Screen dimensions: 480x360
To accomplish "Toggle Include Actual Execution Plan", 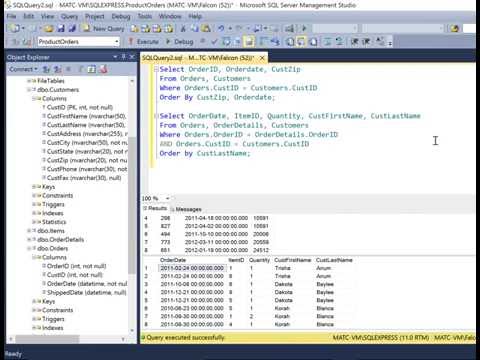I will point(263,42).
